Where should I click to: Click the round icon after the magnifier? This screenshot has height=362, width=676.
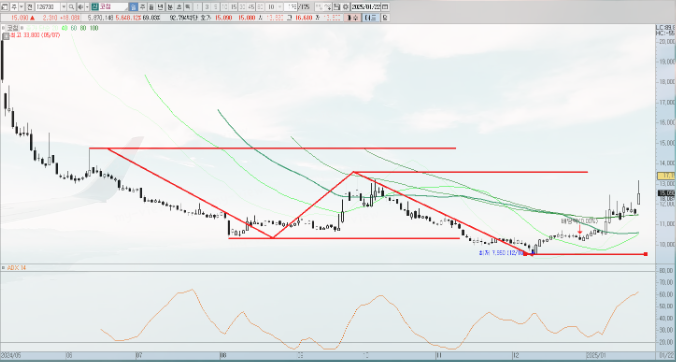[81, 6]
